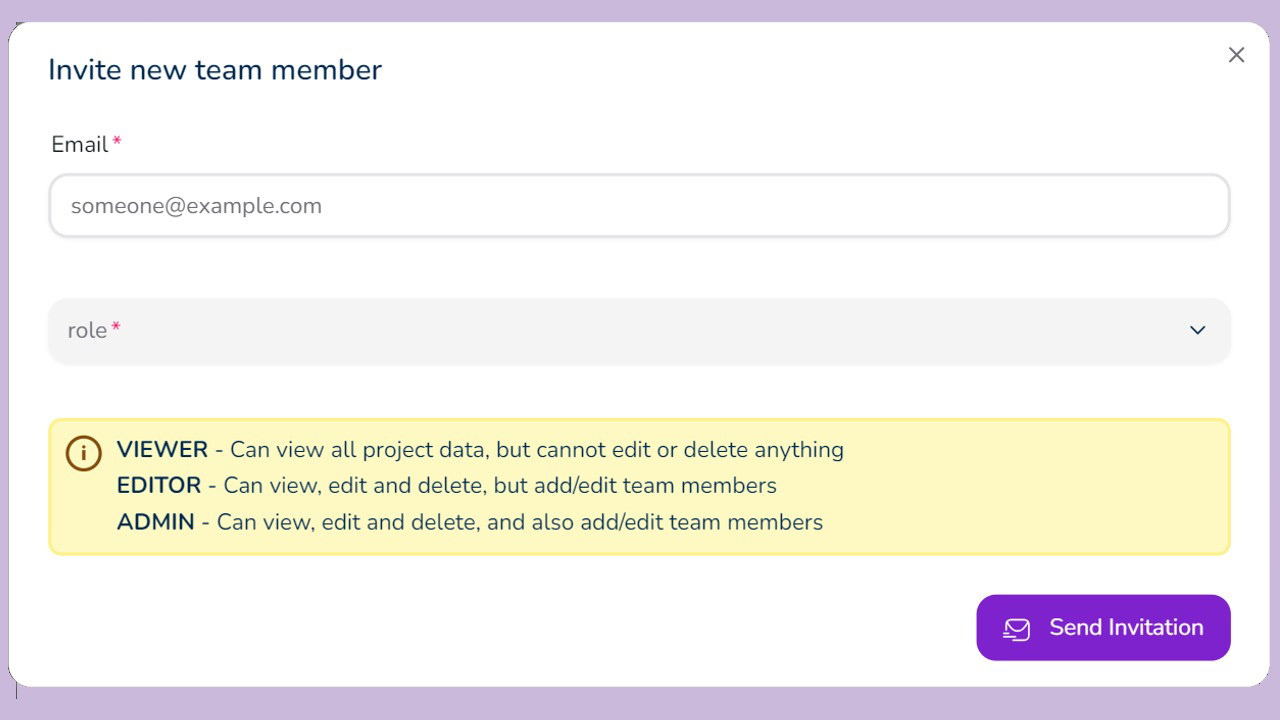The height and width of the screenshot is (720, 1280).
Task: Close the invite team member dialog
Action: (x=1236, y=55)
